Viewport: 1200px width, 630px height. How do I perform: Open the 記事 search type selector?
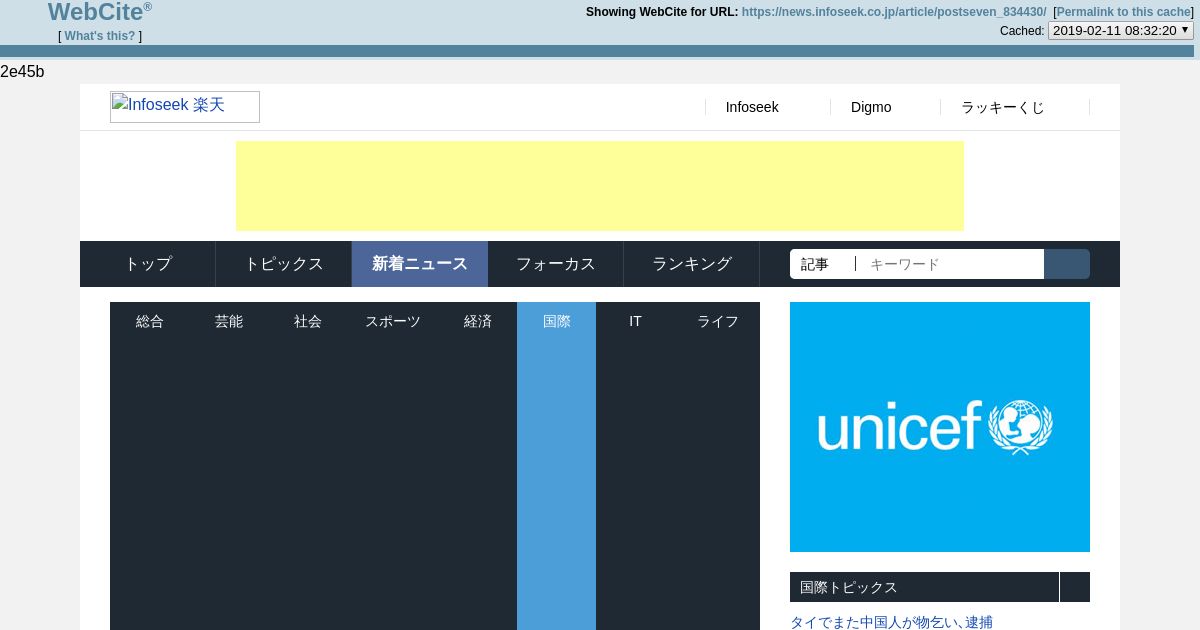822,264
